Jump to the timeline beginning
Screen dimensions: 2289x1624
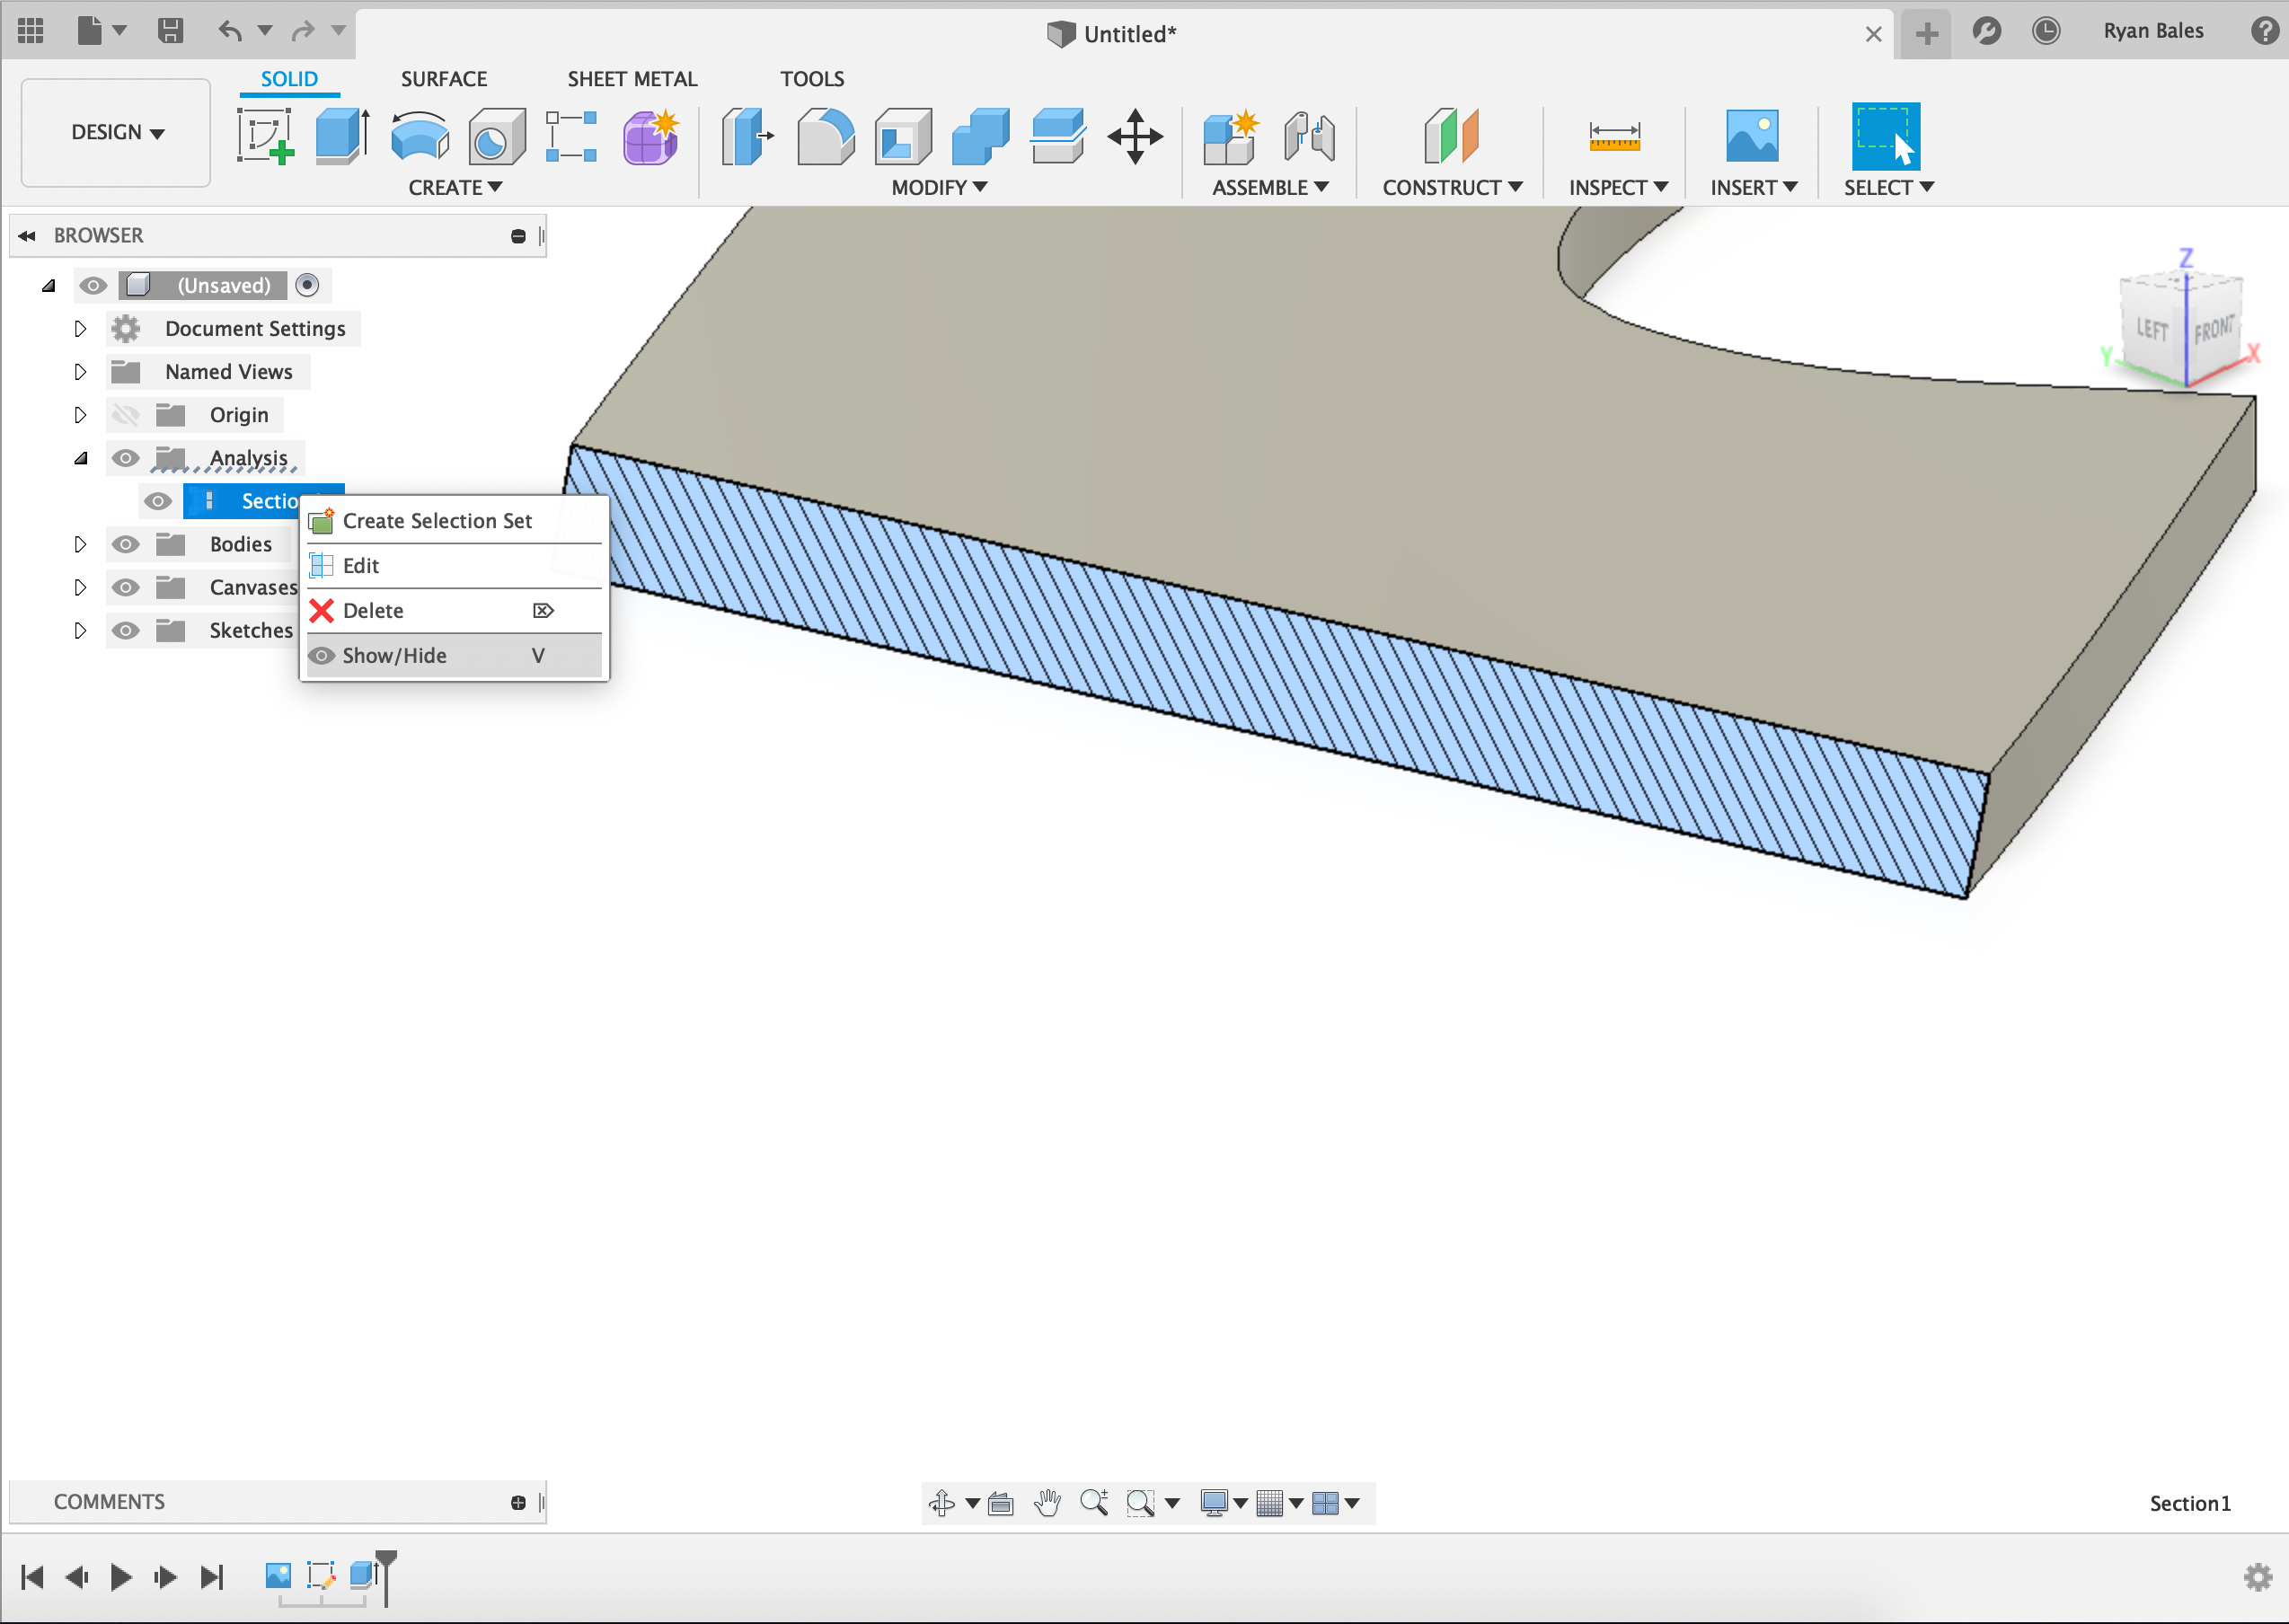[32, 1577]
